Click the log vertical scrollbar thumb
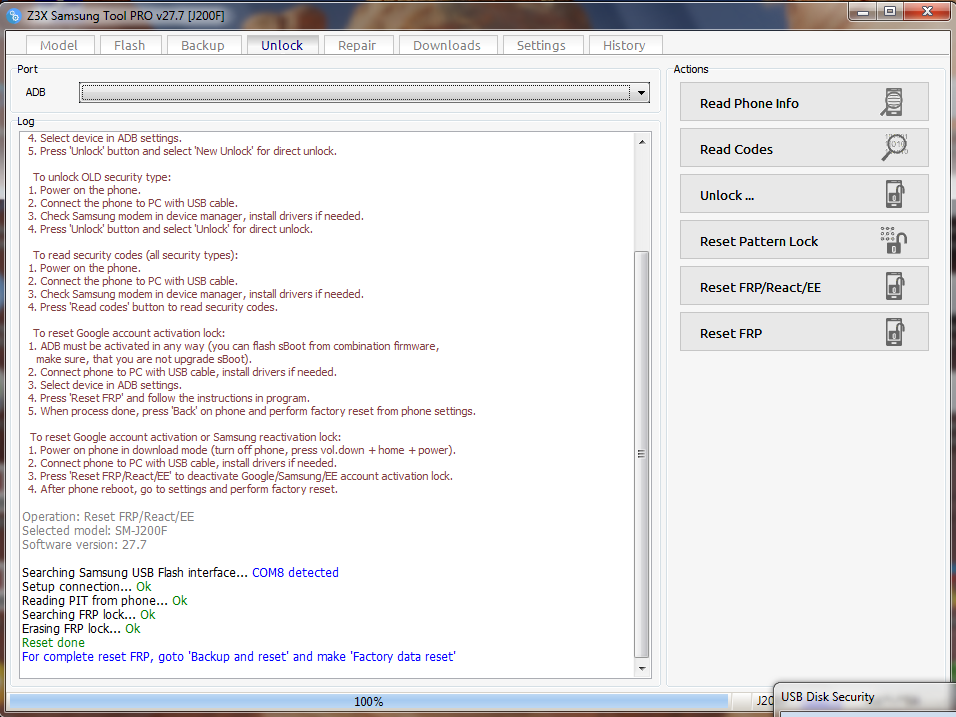The image size is (956, 717). (641, 454)
